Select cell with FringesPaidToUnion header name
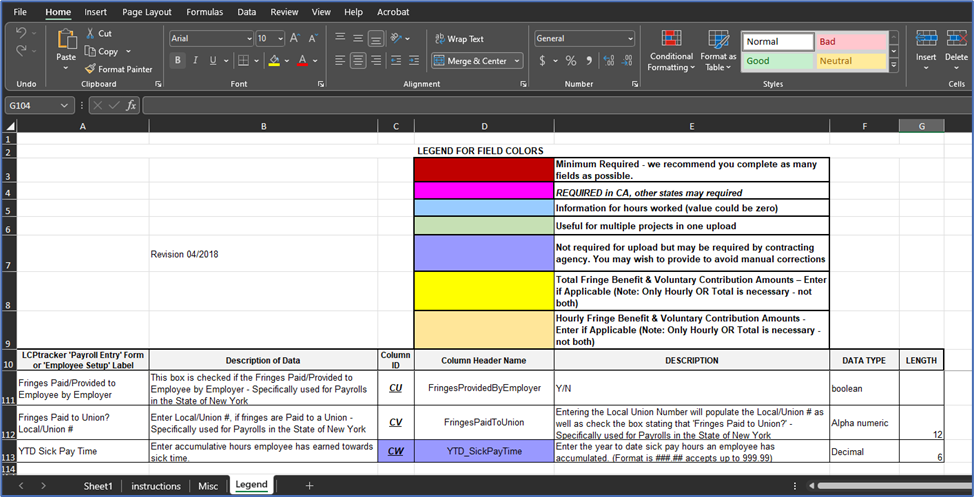The height and width of the screenshot is (497, 974). [484, 422]
